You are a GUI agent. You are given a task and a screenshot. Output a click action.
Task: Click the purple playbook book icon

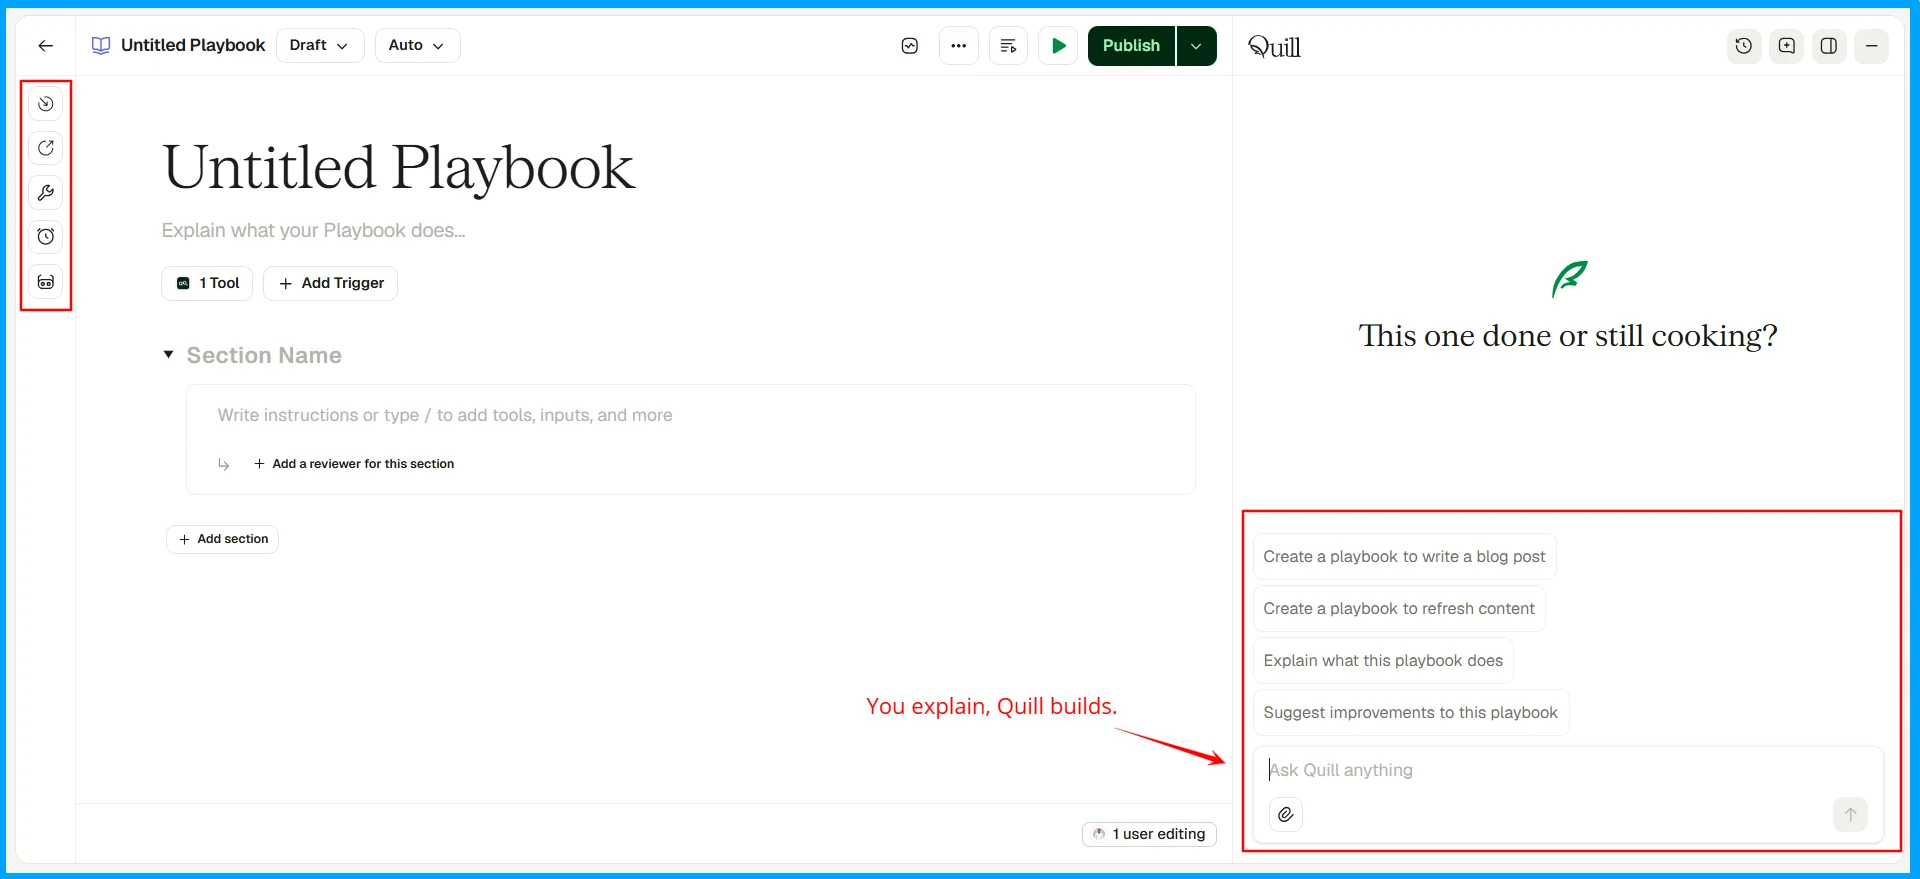pos(101,46)
